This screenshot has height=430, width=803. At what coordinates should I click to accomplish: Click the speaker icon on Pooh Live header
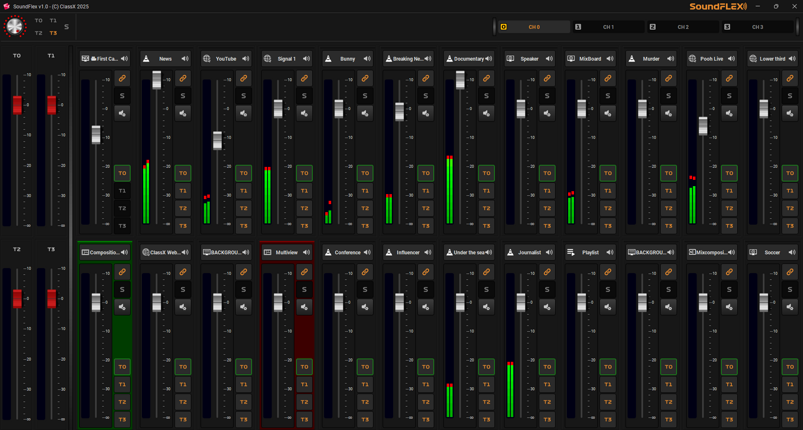tap(731, 59)
